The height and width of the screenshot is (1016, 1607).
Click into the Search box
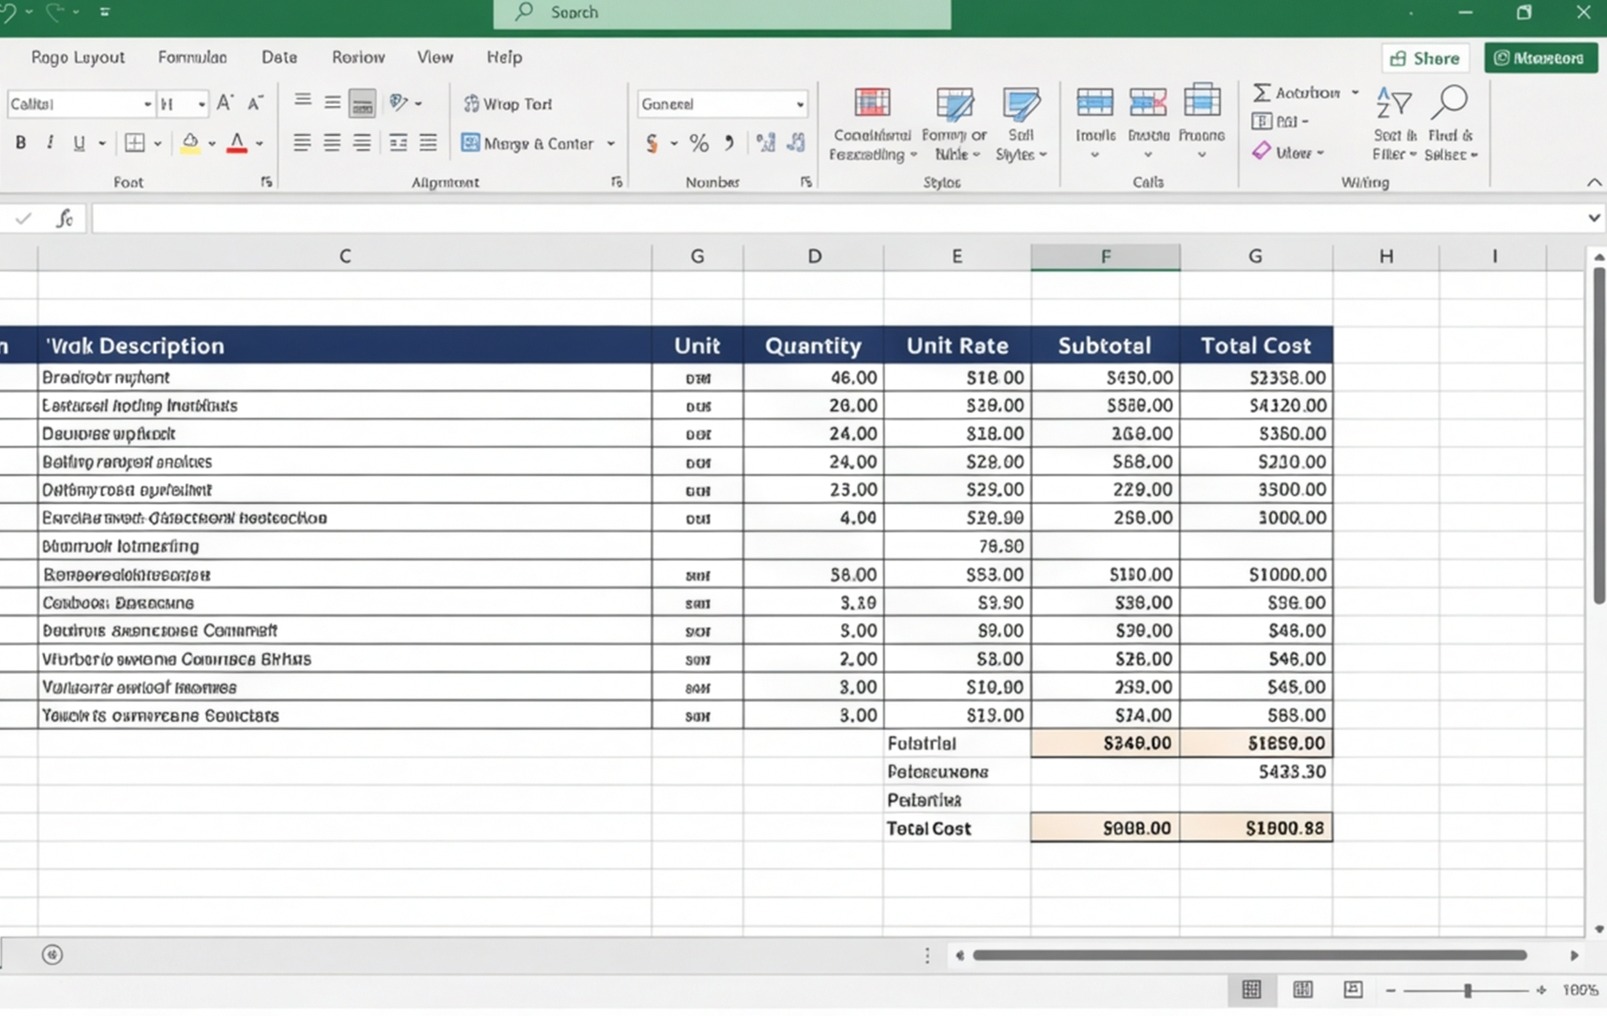(722, 13)
